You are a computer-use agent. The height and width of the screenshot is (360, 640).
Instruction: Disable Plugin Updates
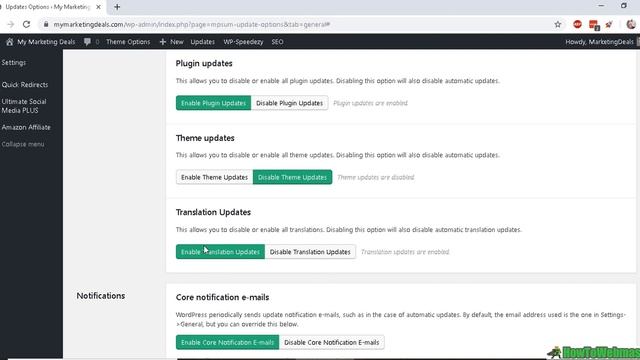[289, 103]
